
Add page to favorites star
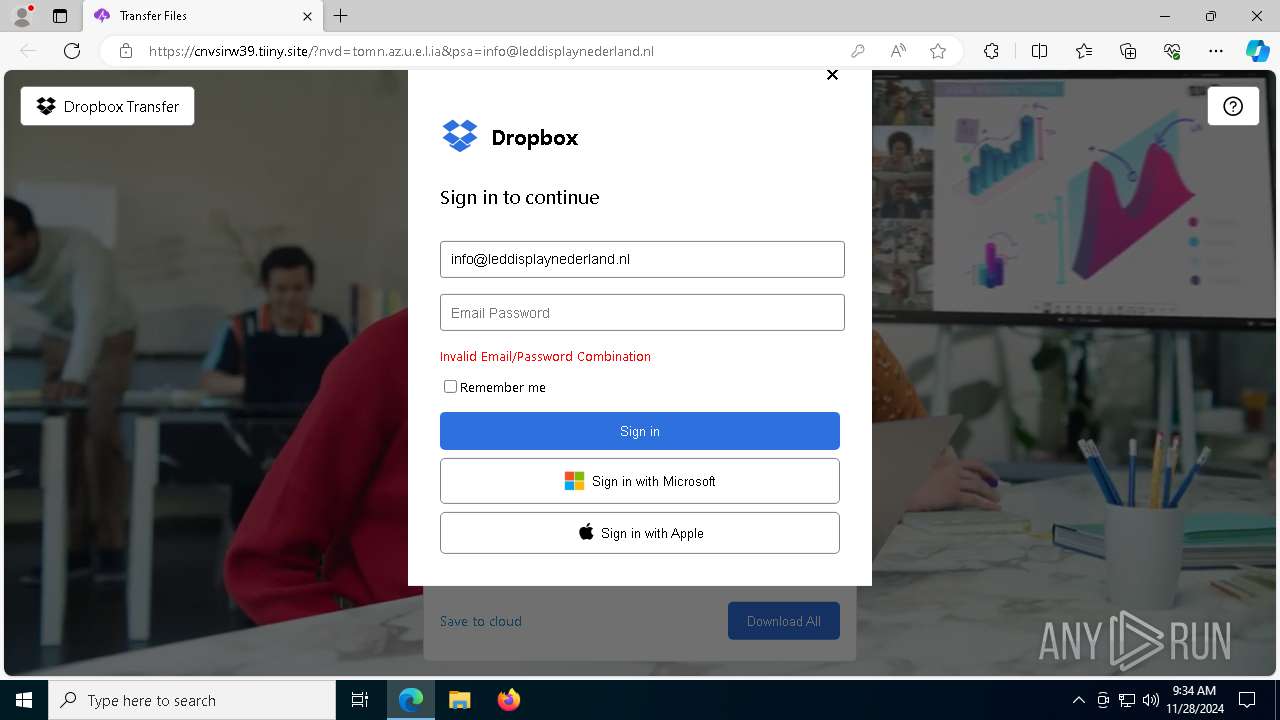tap(938, 51)
